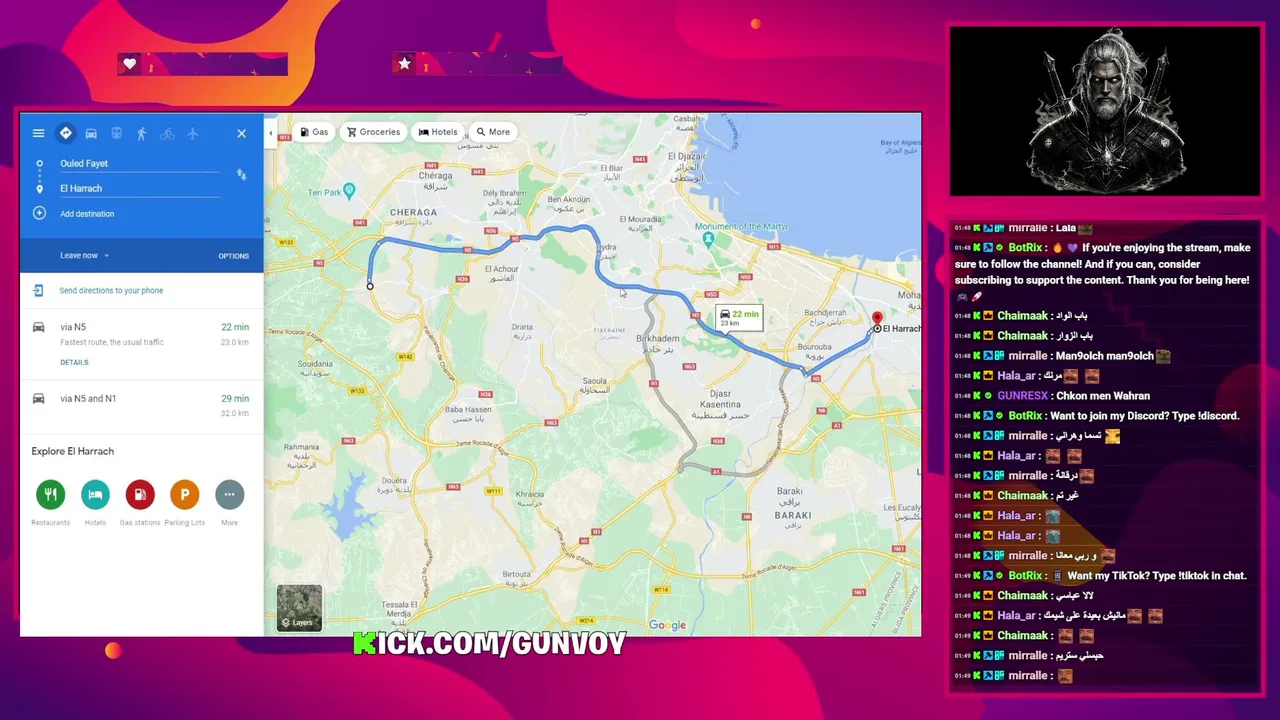Viewport: 1280px width, 720px height.
Task: Open the More chip above the map
Action: [x=493, y=132]
